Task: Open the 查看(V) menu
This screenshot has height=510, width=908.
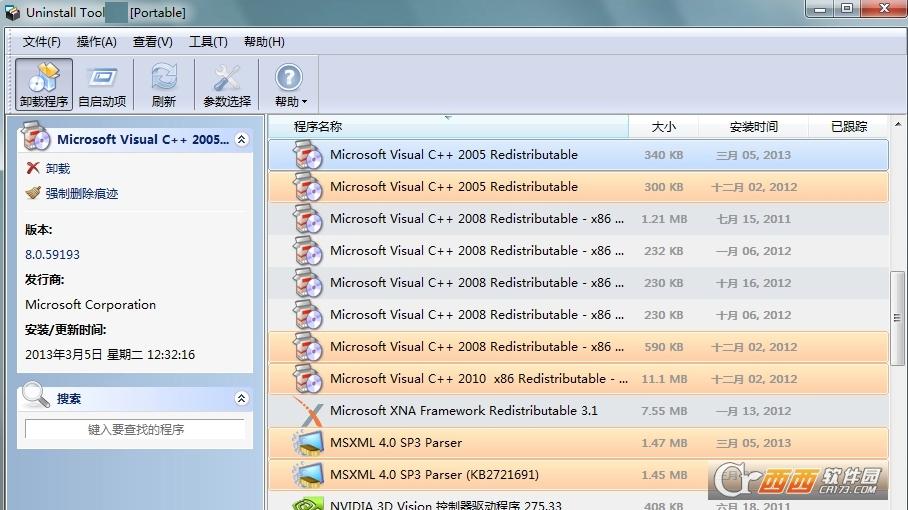Action: point(152,42)
